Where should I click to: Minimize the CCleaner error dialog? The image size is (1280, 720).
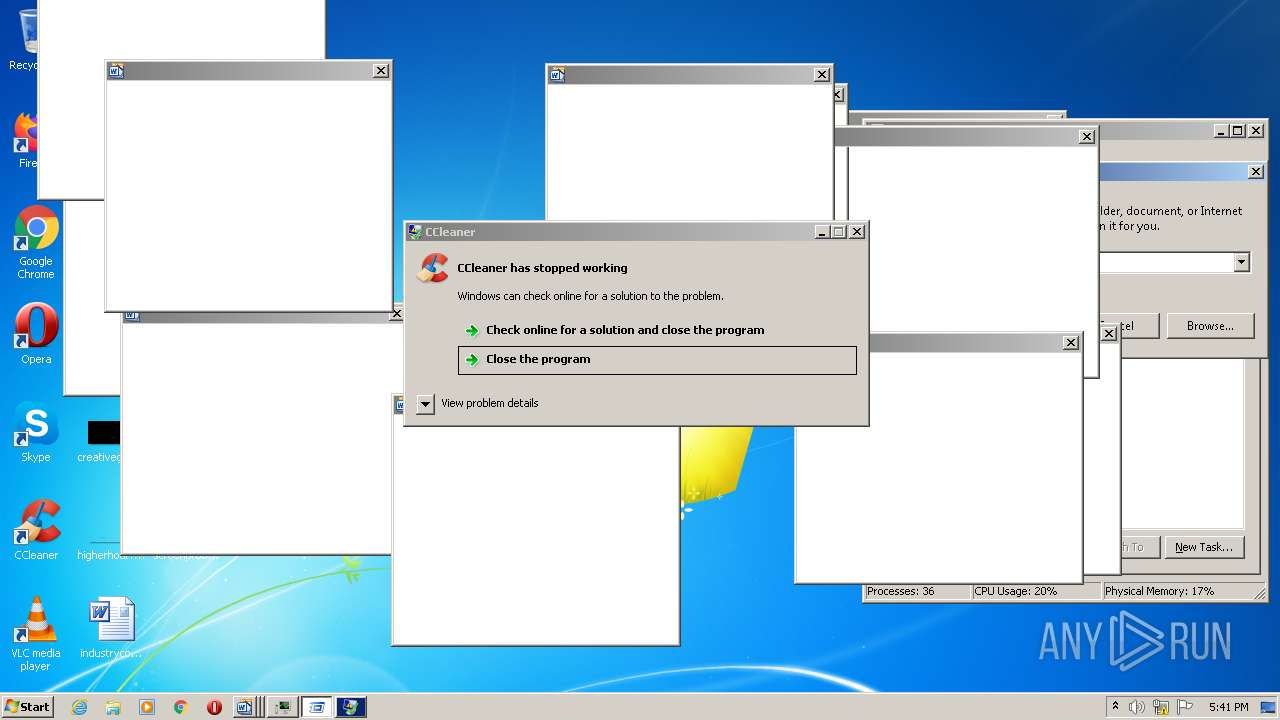(x=822, y=232)
